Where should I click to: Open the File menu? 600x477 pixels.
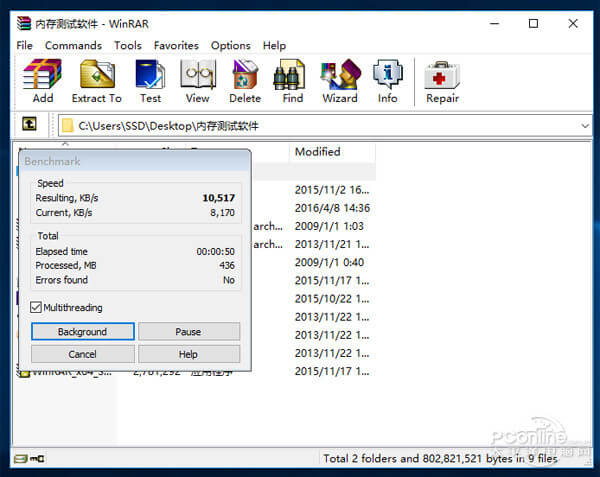pyautogui.click(x=25, y=45)
